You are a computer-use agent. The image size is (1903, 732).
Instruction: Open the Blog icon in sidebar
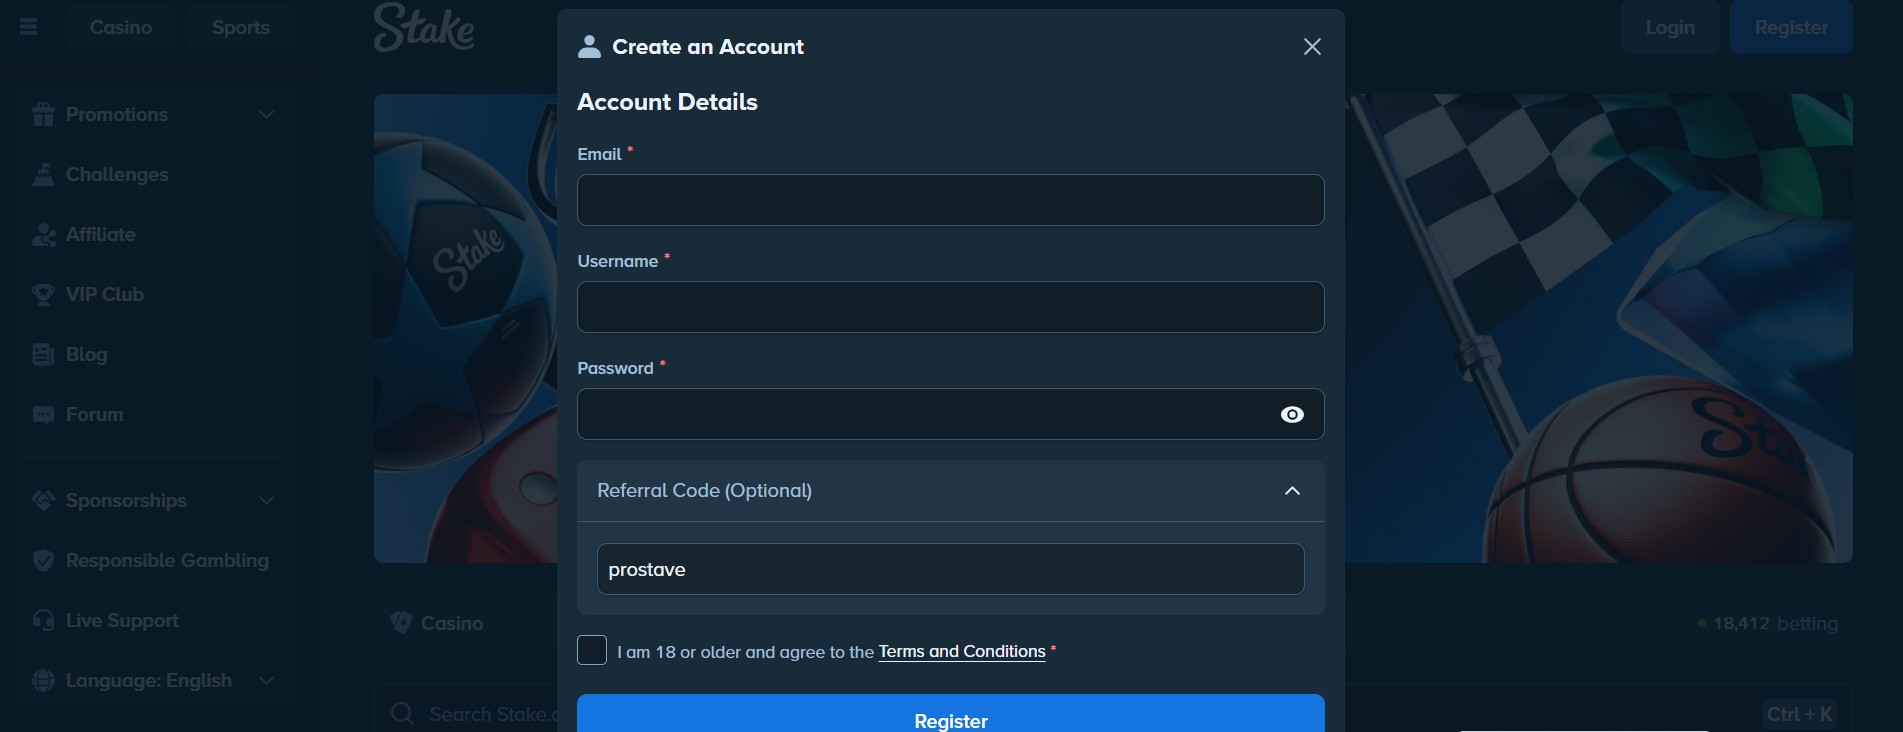click(43, 354)
